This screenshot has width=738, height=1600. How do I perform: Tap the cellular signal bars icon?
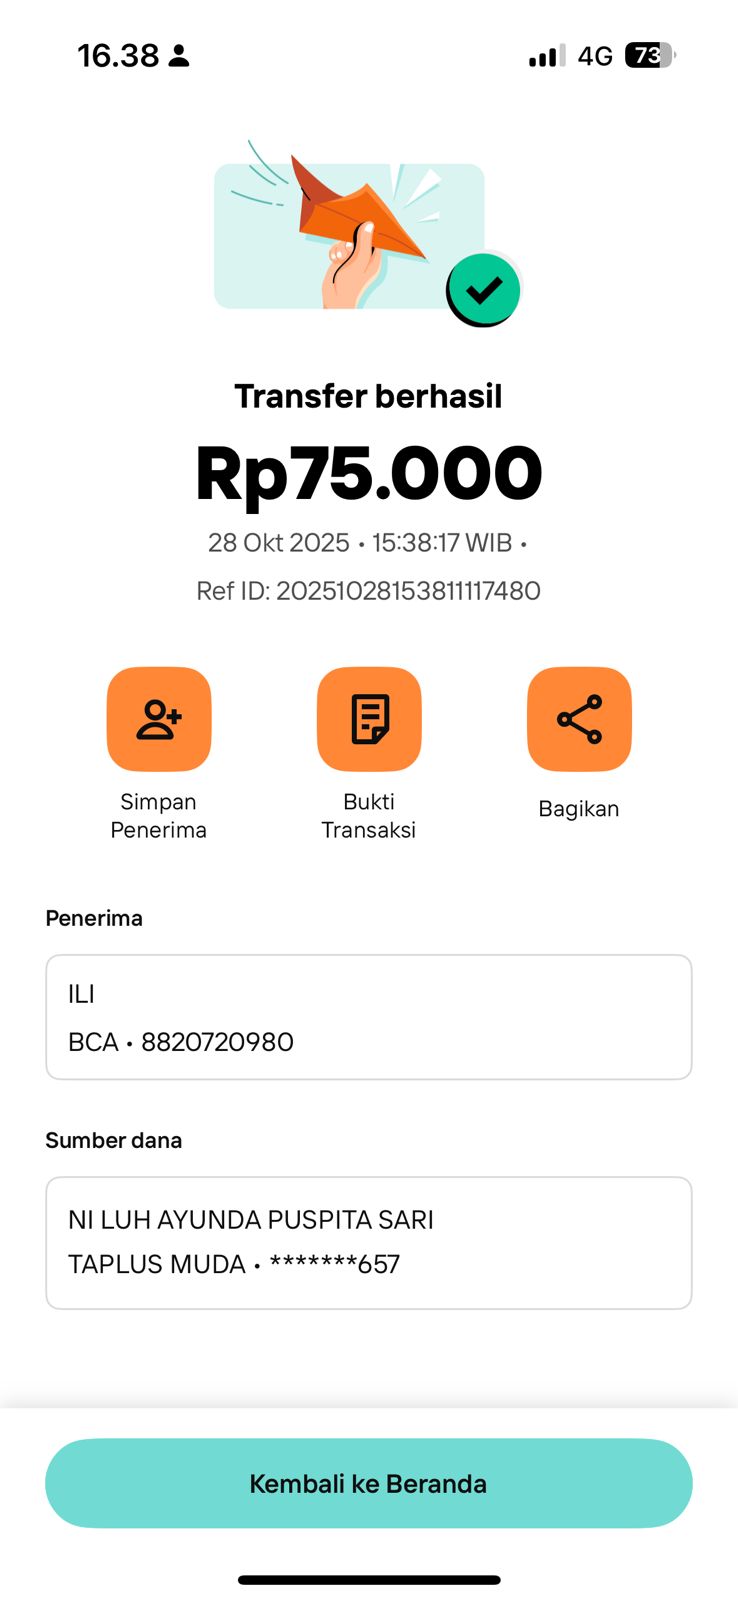tap(546, 56)
